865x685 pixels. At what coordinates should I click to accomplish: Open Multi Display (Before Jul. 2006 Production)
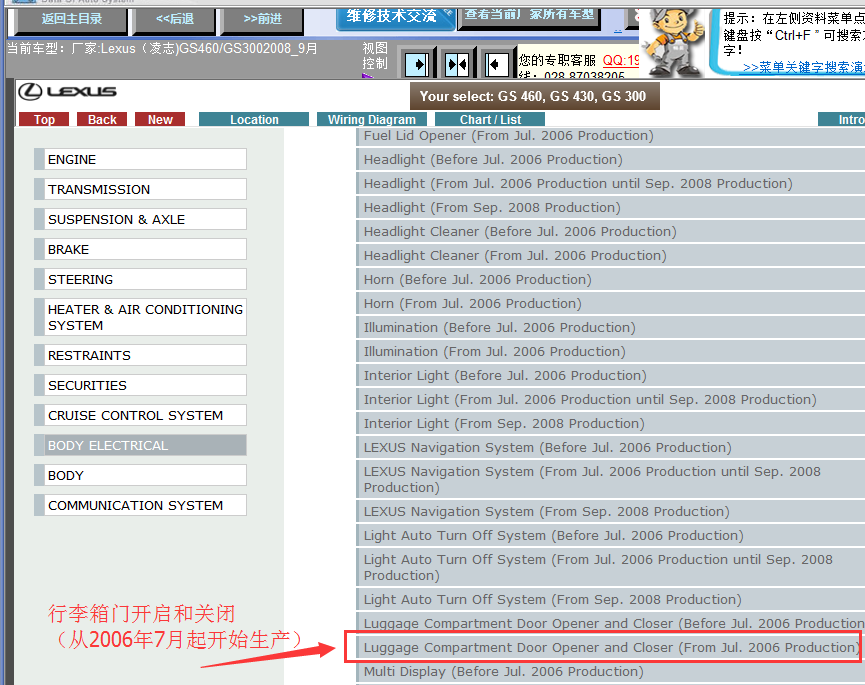[x=611, y=671]
